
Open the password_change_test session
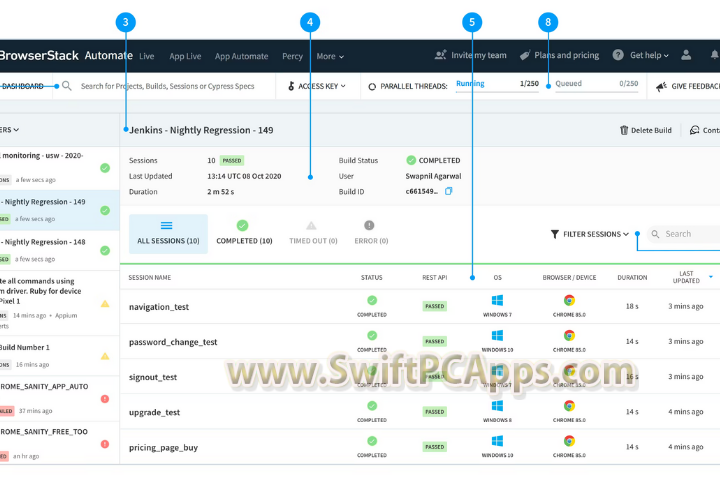(x=173, y=342)
